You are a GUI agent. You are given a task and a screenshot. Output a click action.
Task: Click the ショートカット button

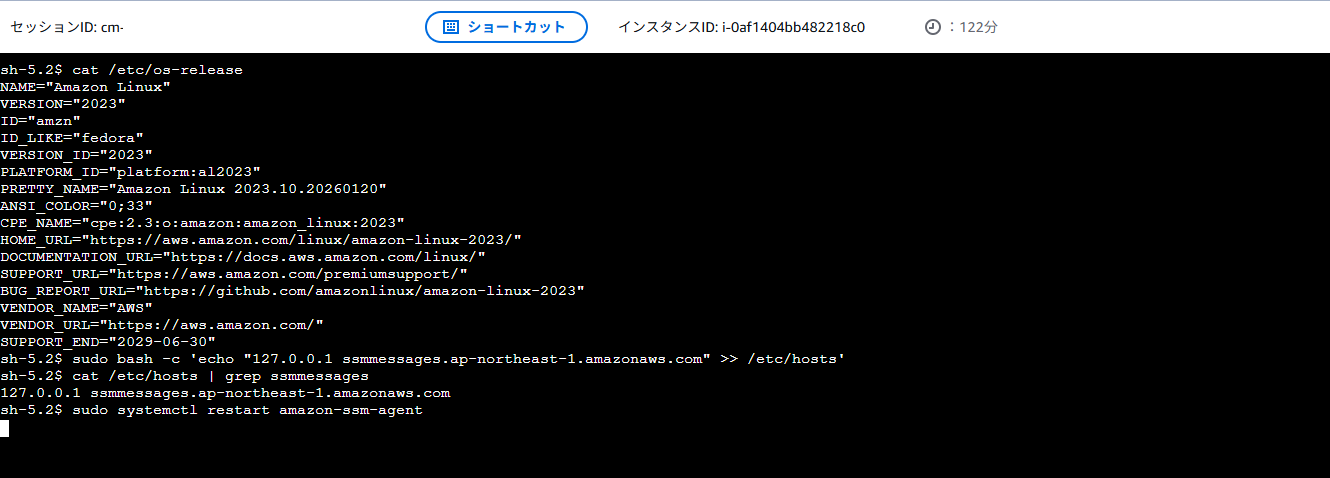(x=506, y=27)
